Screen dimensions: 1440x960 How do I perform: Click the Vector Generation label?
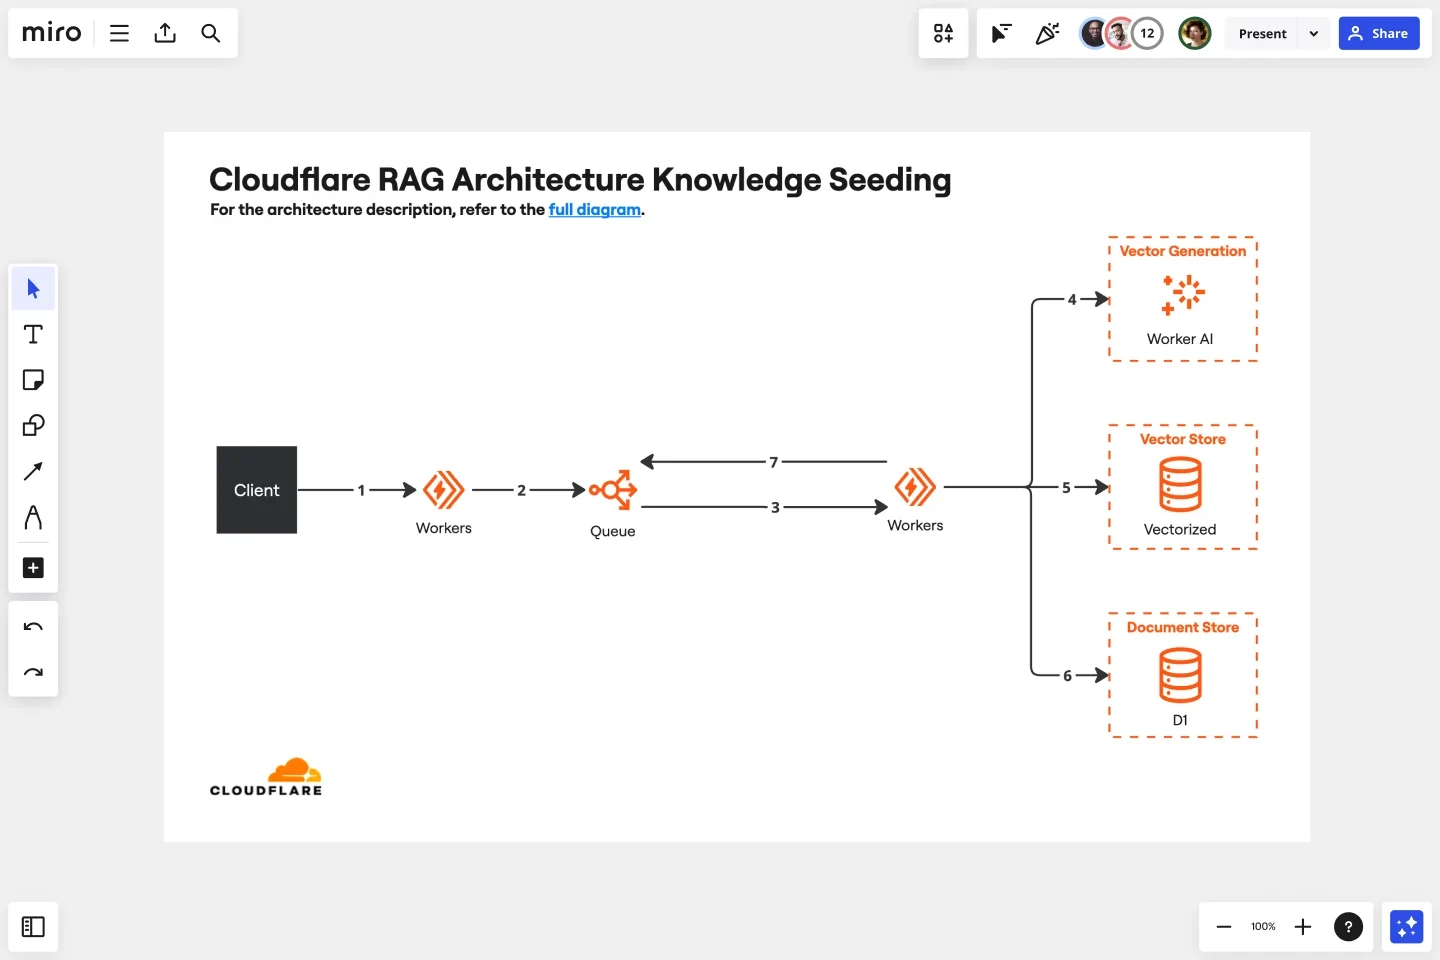(x=1183, y=251)
